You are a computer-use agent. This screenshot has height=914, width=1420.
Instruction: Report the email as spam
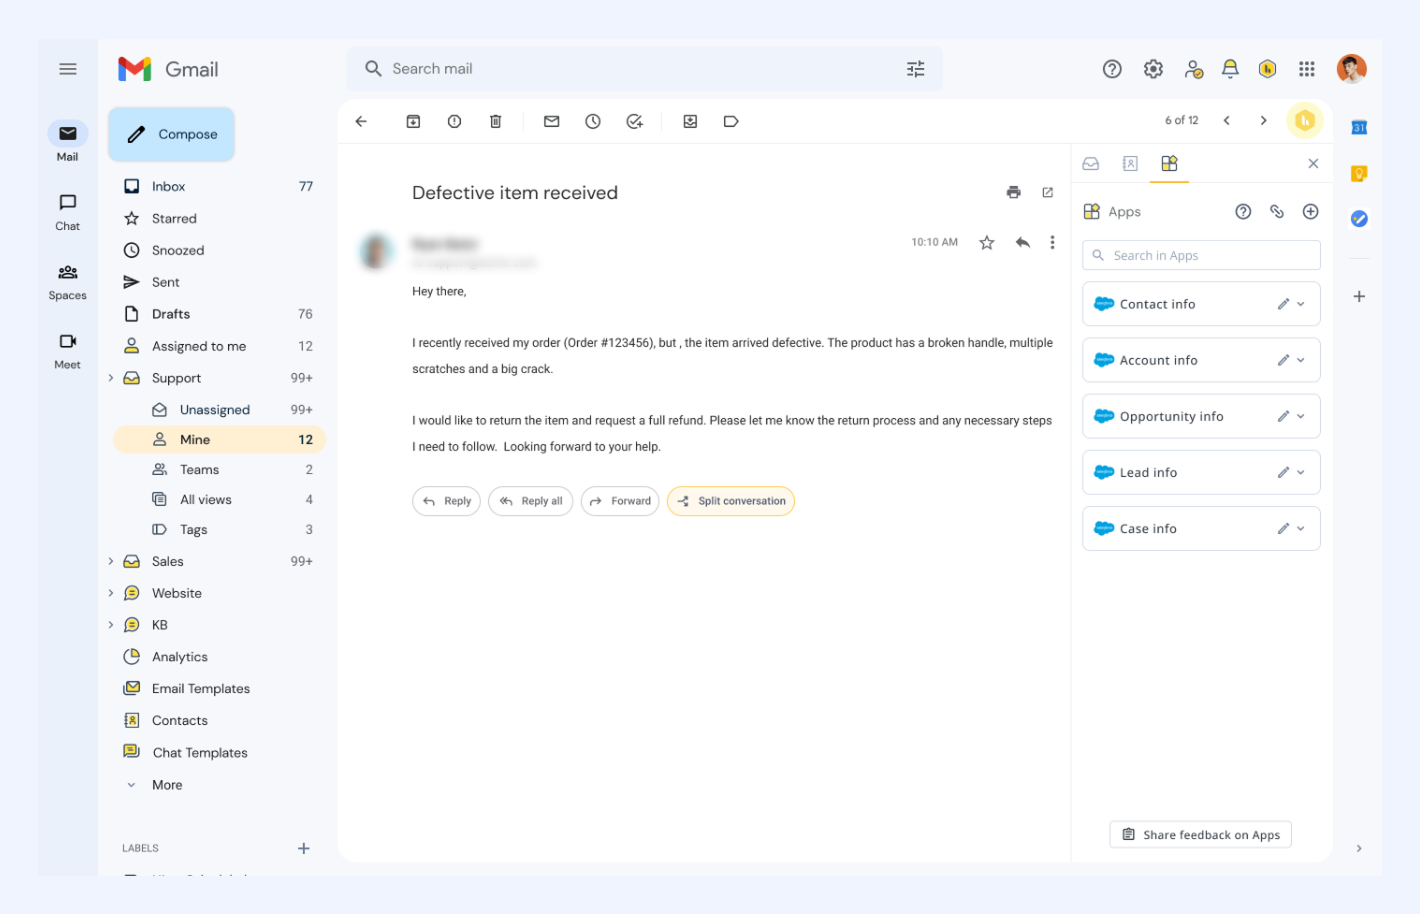click(454, 121)
